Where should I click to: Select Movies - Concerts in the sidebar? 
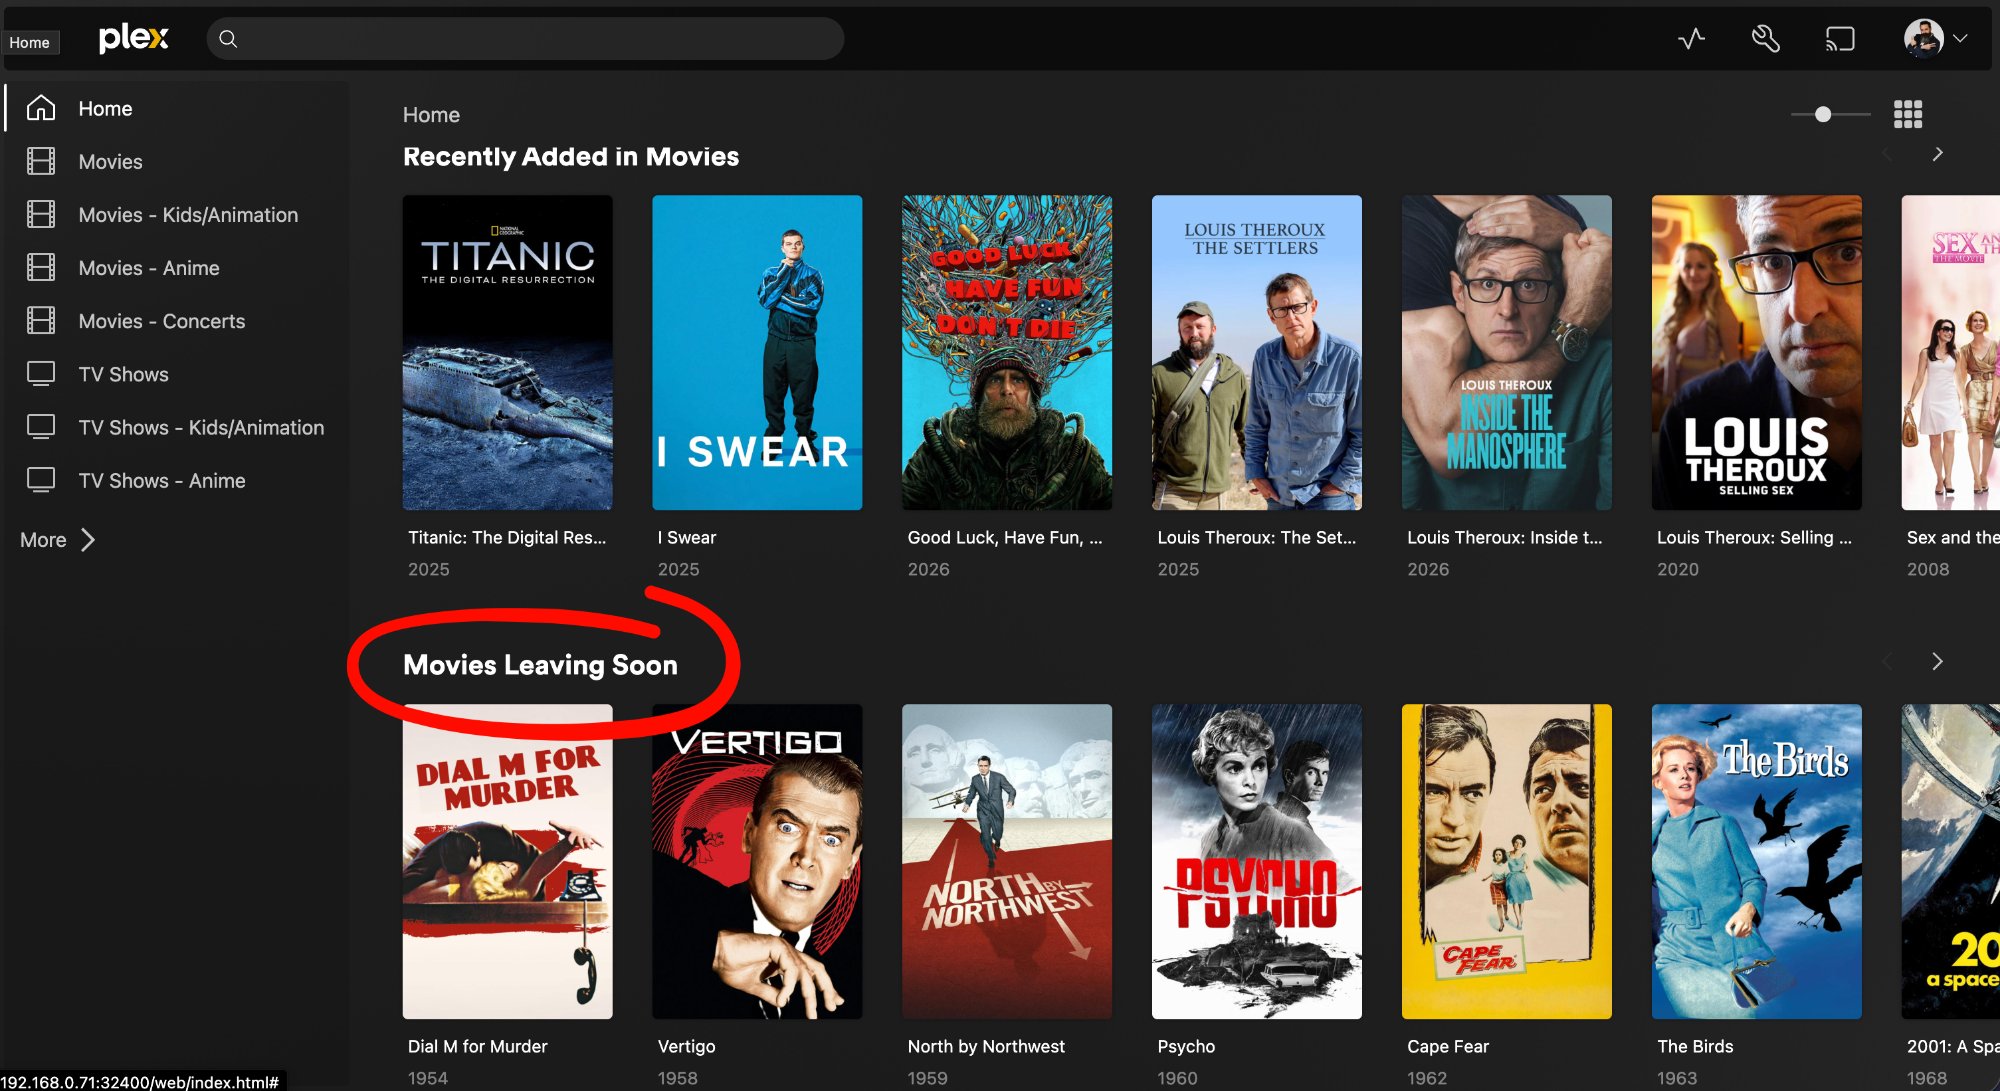pyautogui.click(x=161, y=320)
